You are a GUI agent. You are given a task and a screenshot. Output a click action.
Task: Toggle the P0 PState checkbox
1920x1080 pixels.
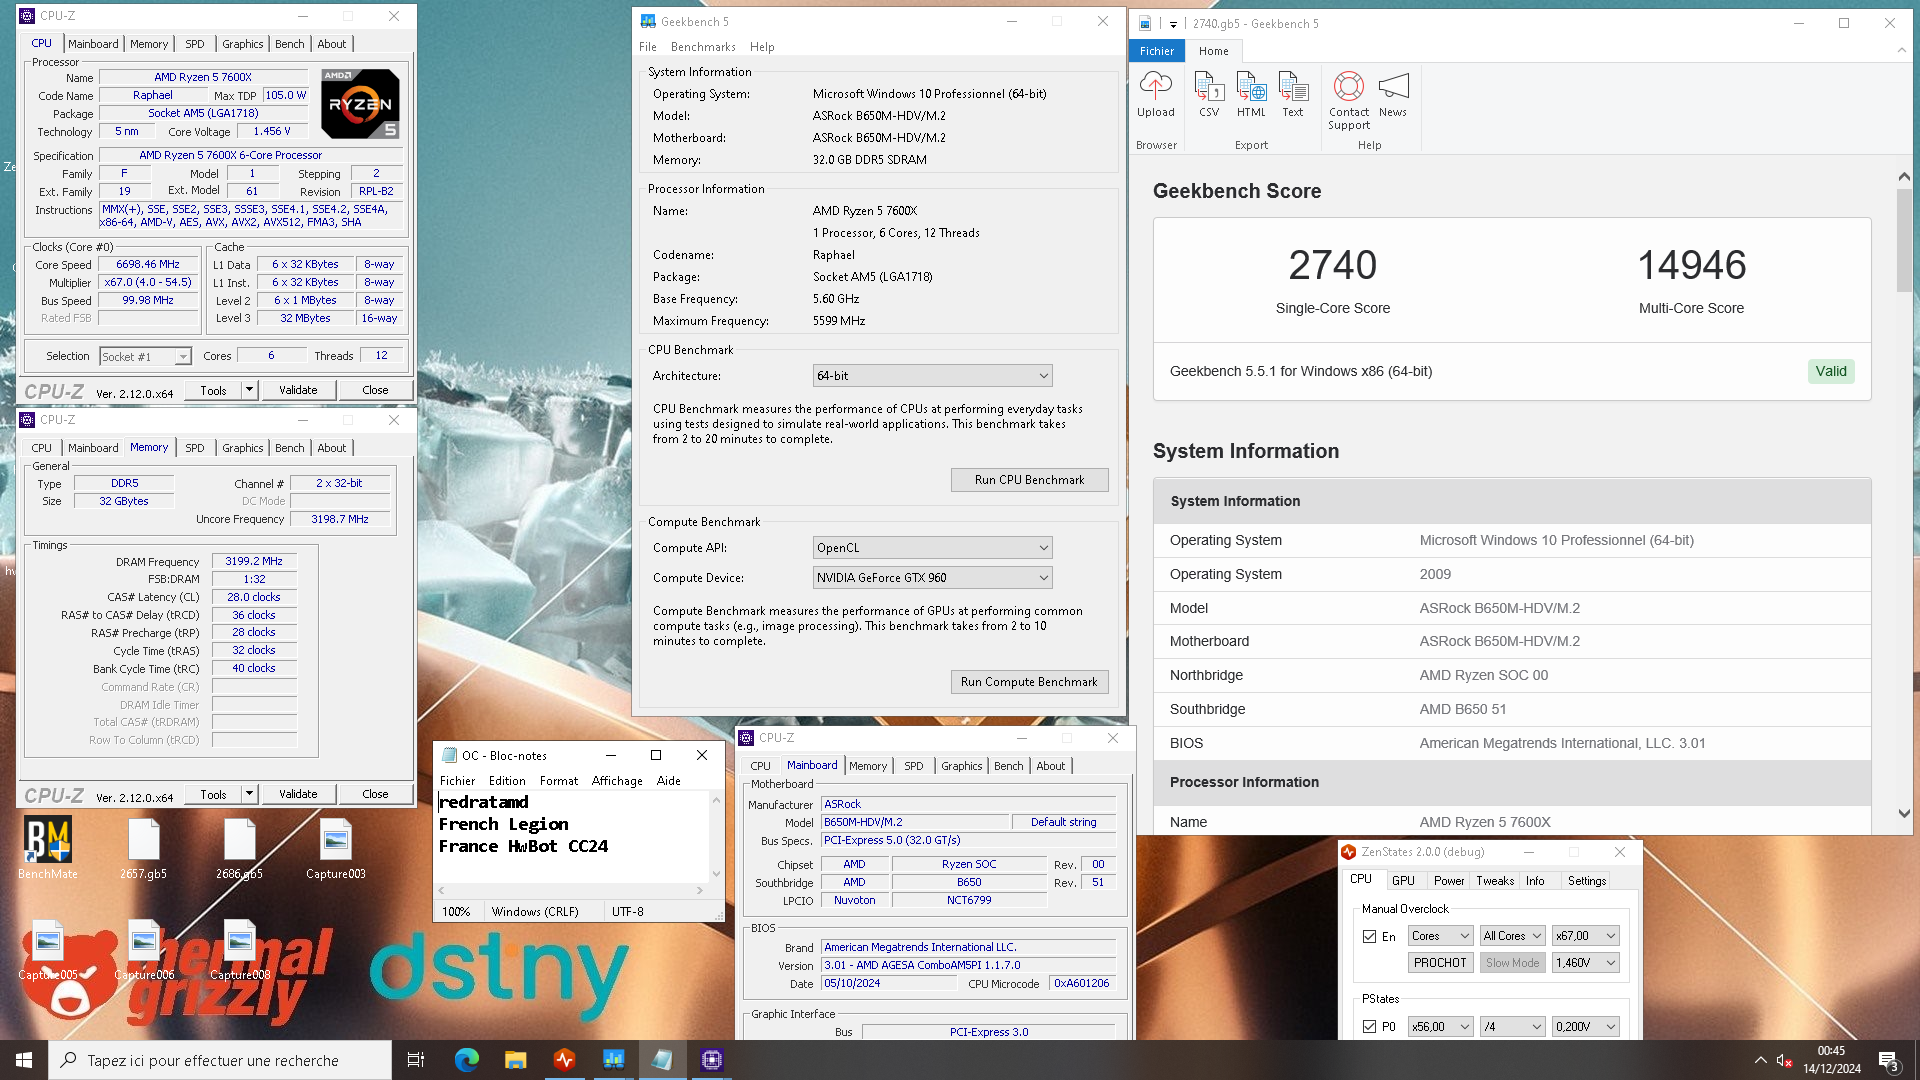1369,1027
